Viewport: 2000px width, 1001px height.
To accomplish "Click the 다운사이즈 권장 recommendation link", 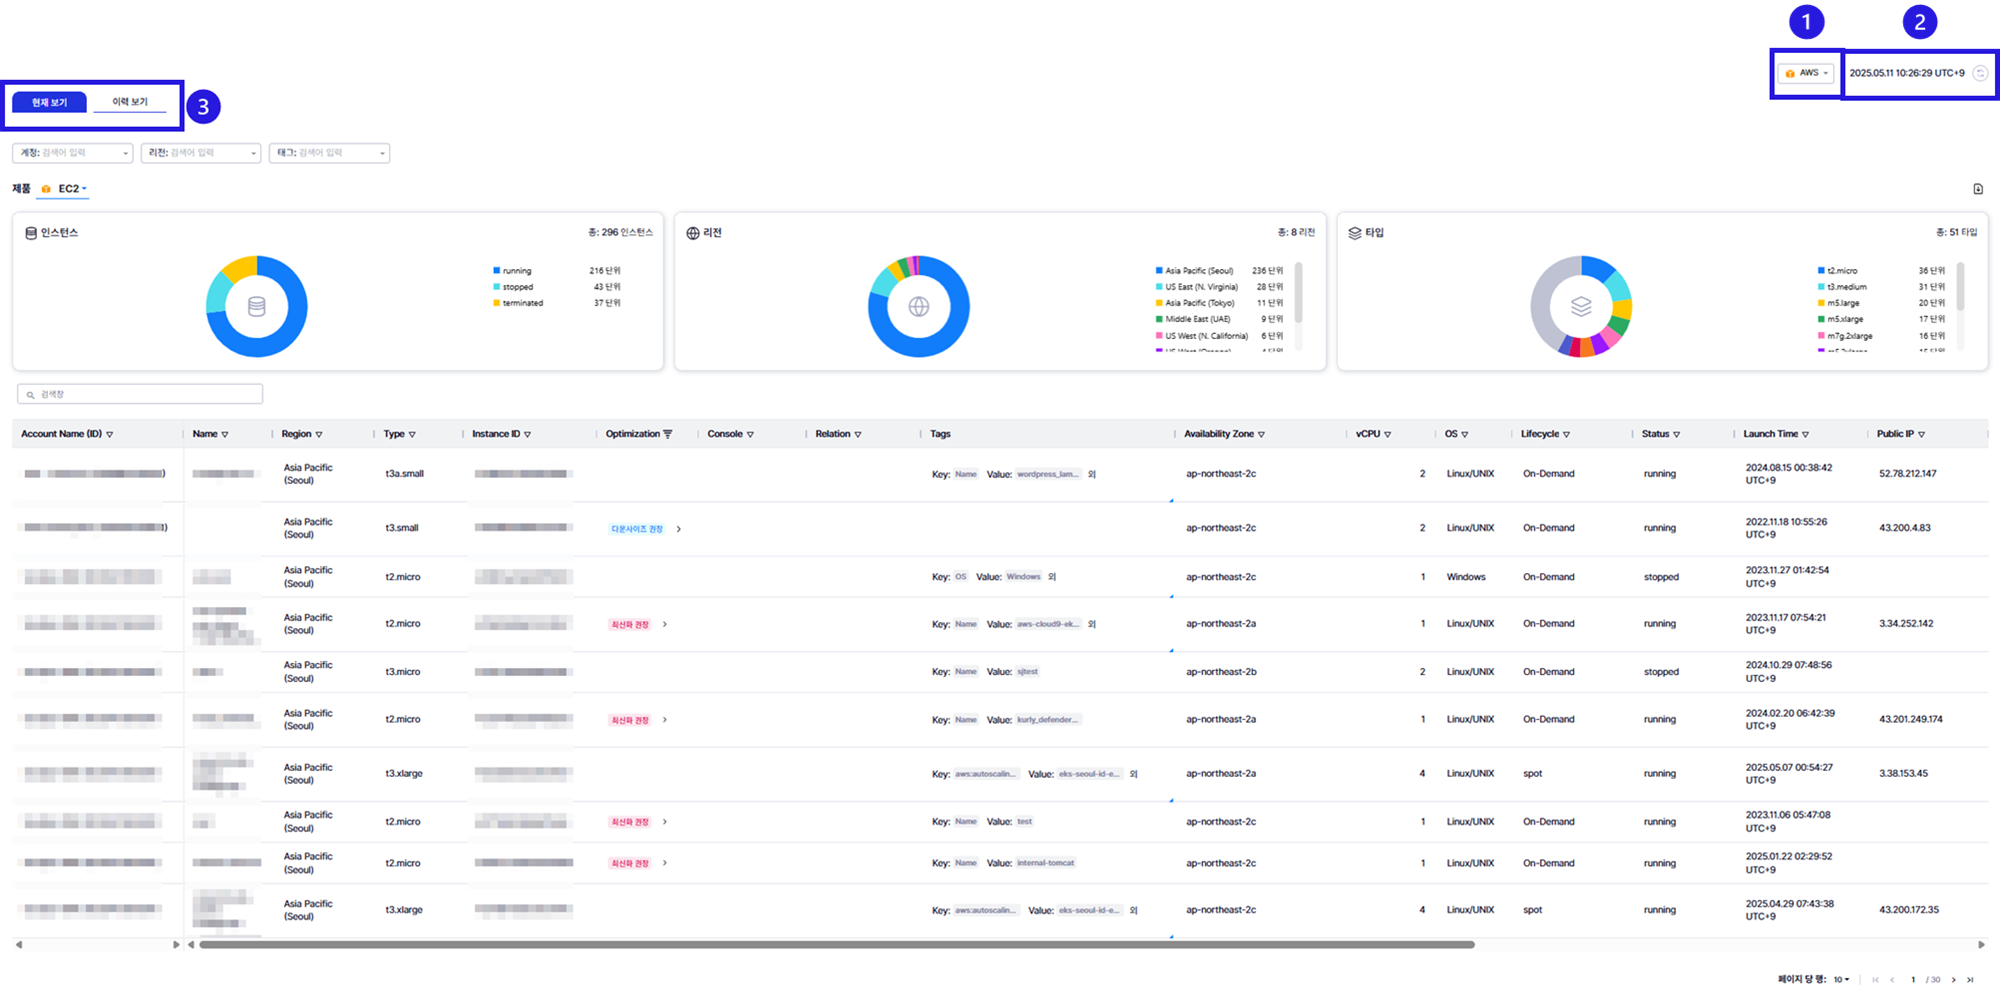I will point(637,529).
